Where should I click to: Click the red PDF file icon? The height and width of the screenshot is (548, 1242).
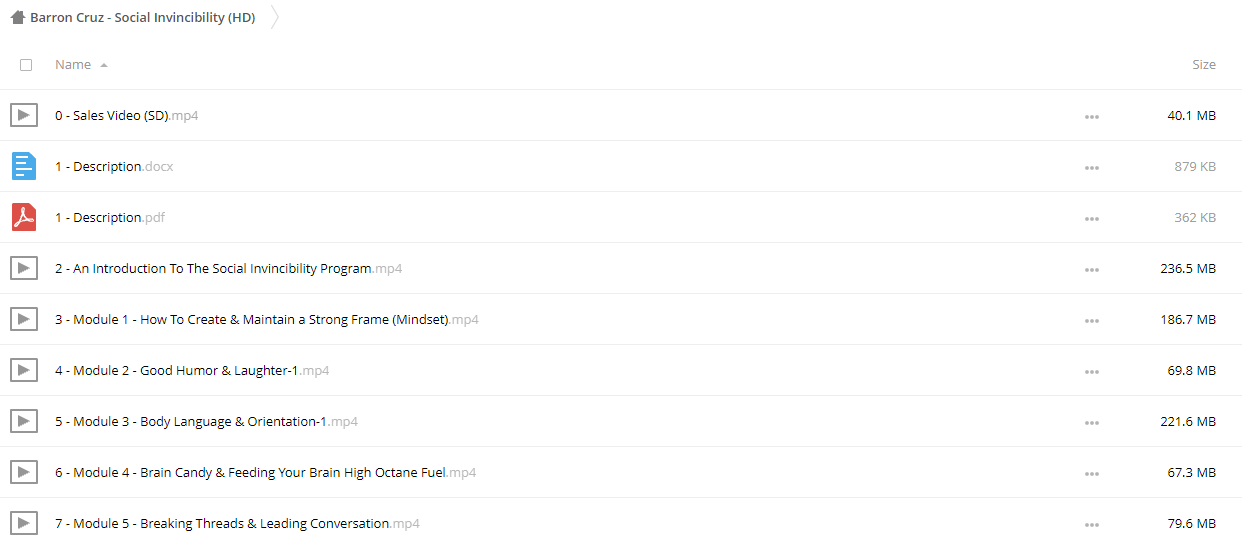(24, 217)
